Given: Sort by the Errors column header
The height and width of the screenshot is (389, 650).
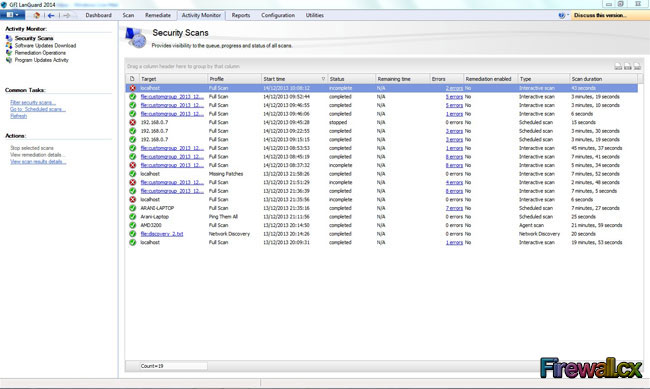Looking at the screenshot, I should 446,79.
